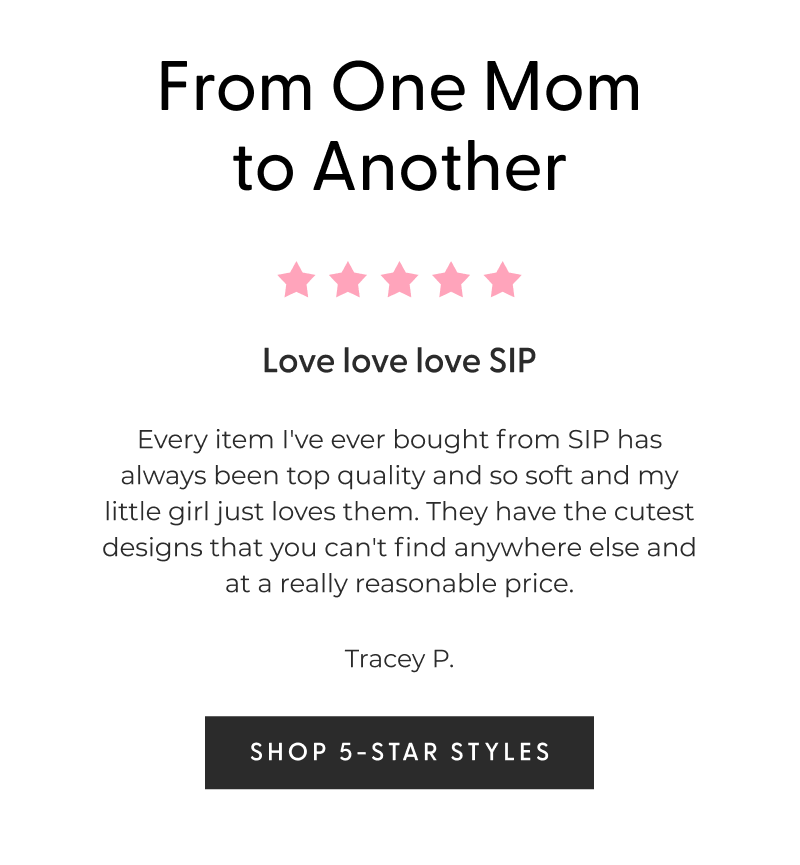Click the second pink star icon
Image resolution: width=800 pixels, height=865 pixels.
pyautogui.click(x=347, y=281)
